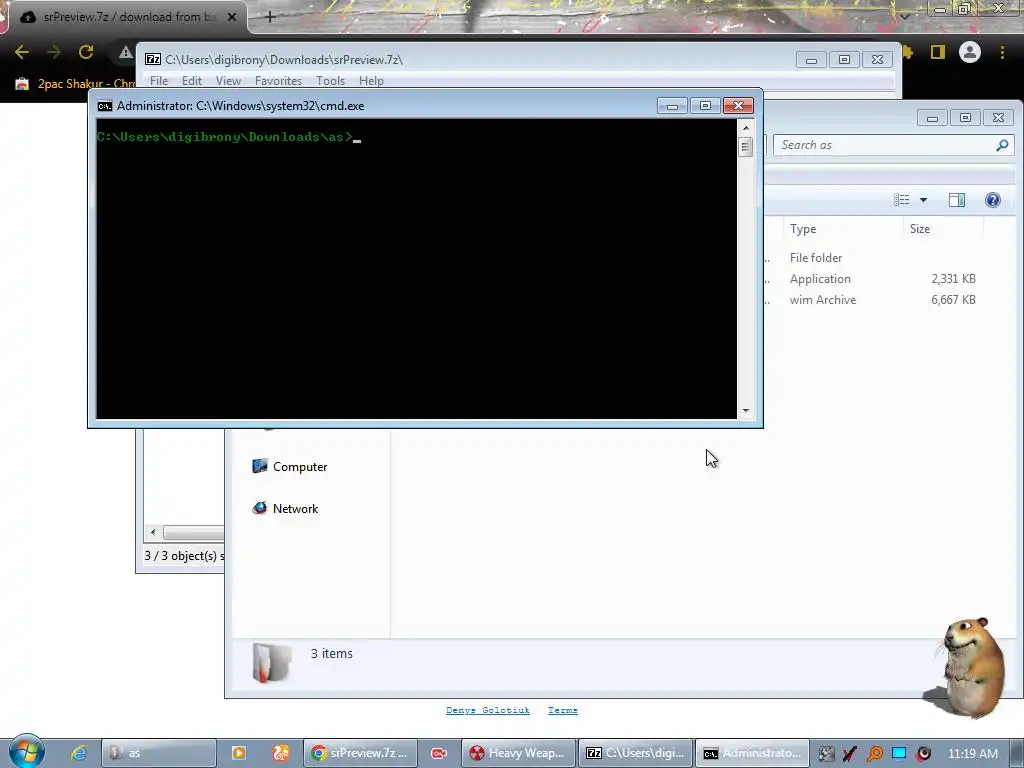Open the Terms link

pos(563,710)
